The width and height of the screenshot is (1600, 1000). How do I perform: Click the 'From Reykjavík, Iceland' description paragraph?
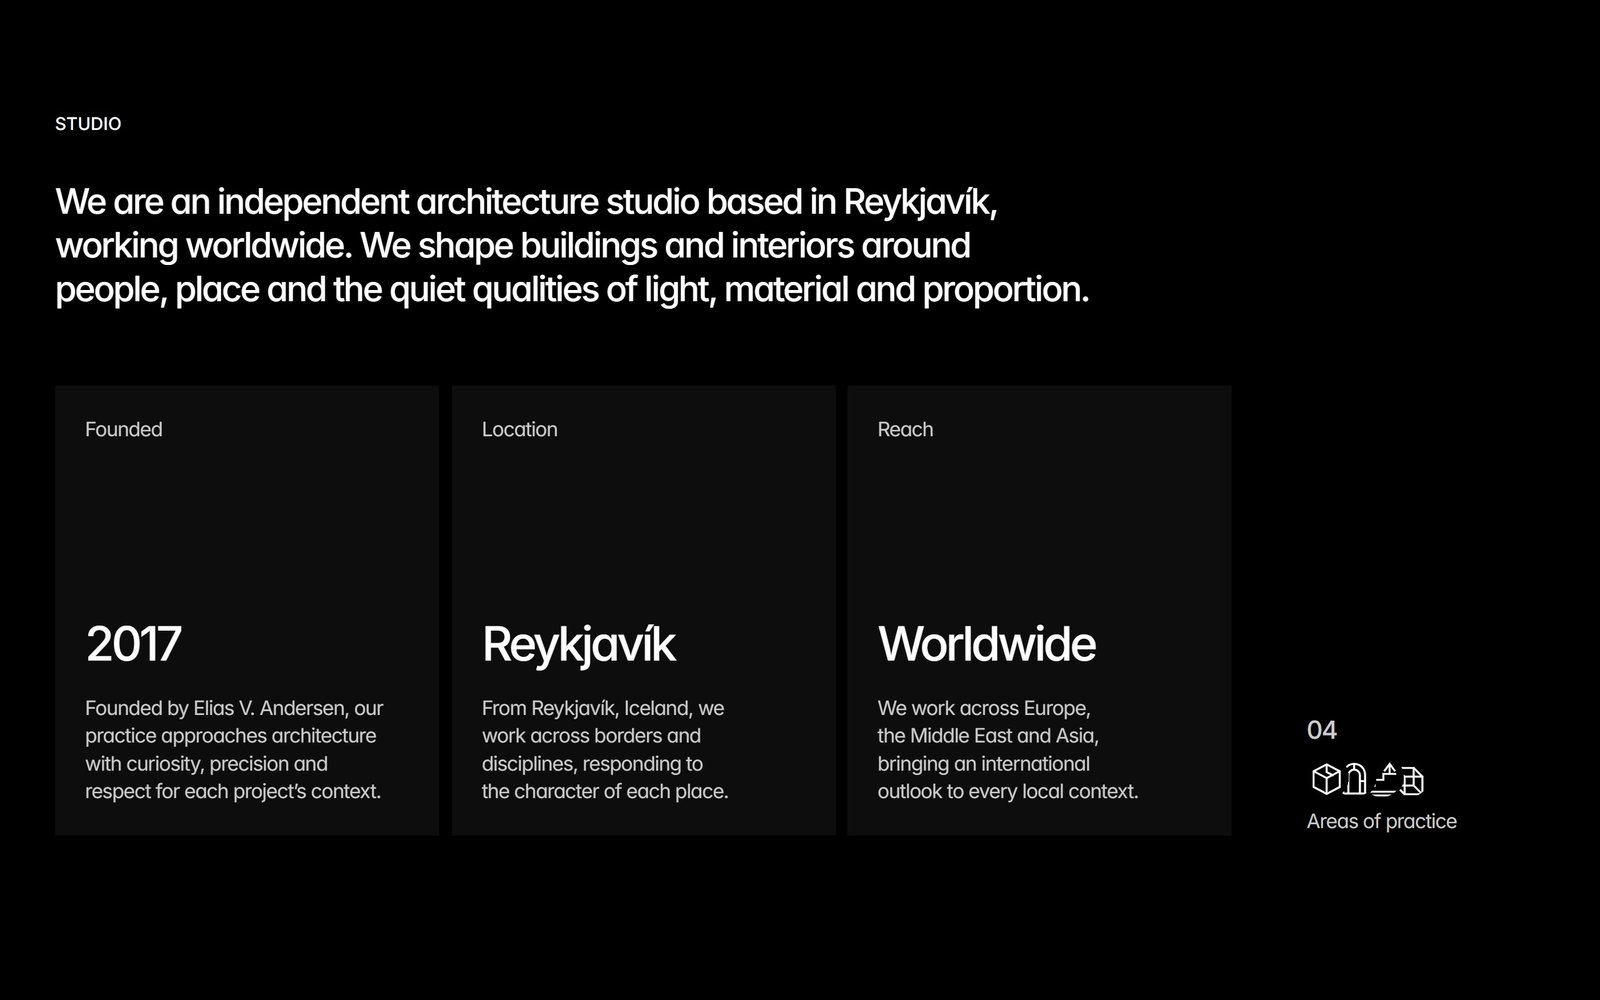pyautogui.click(x=604, y=750)
